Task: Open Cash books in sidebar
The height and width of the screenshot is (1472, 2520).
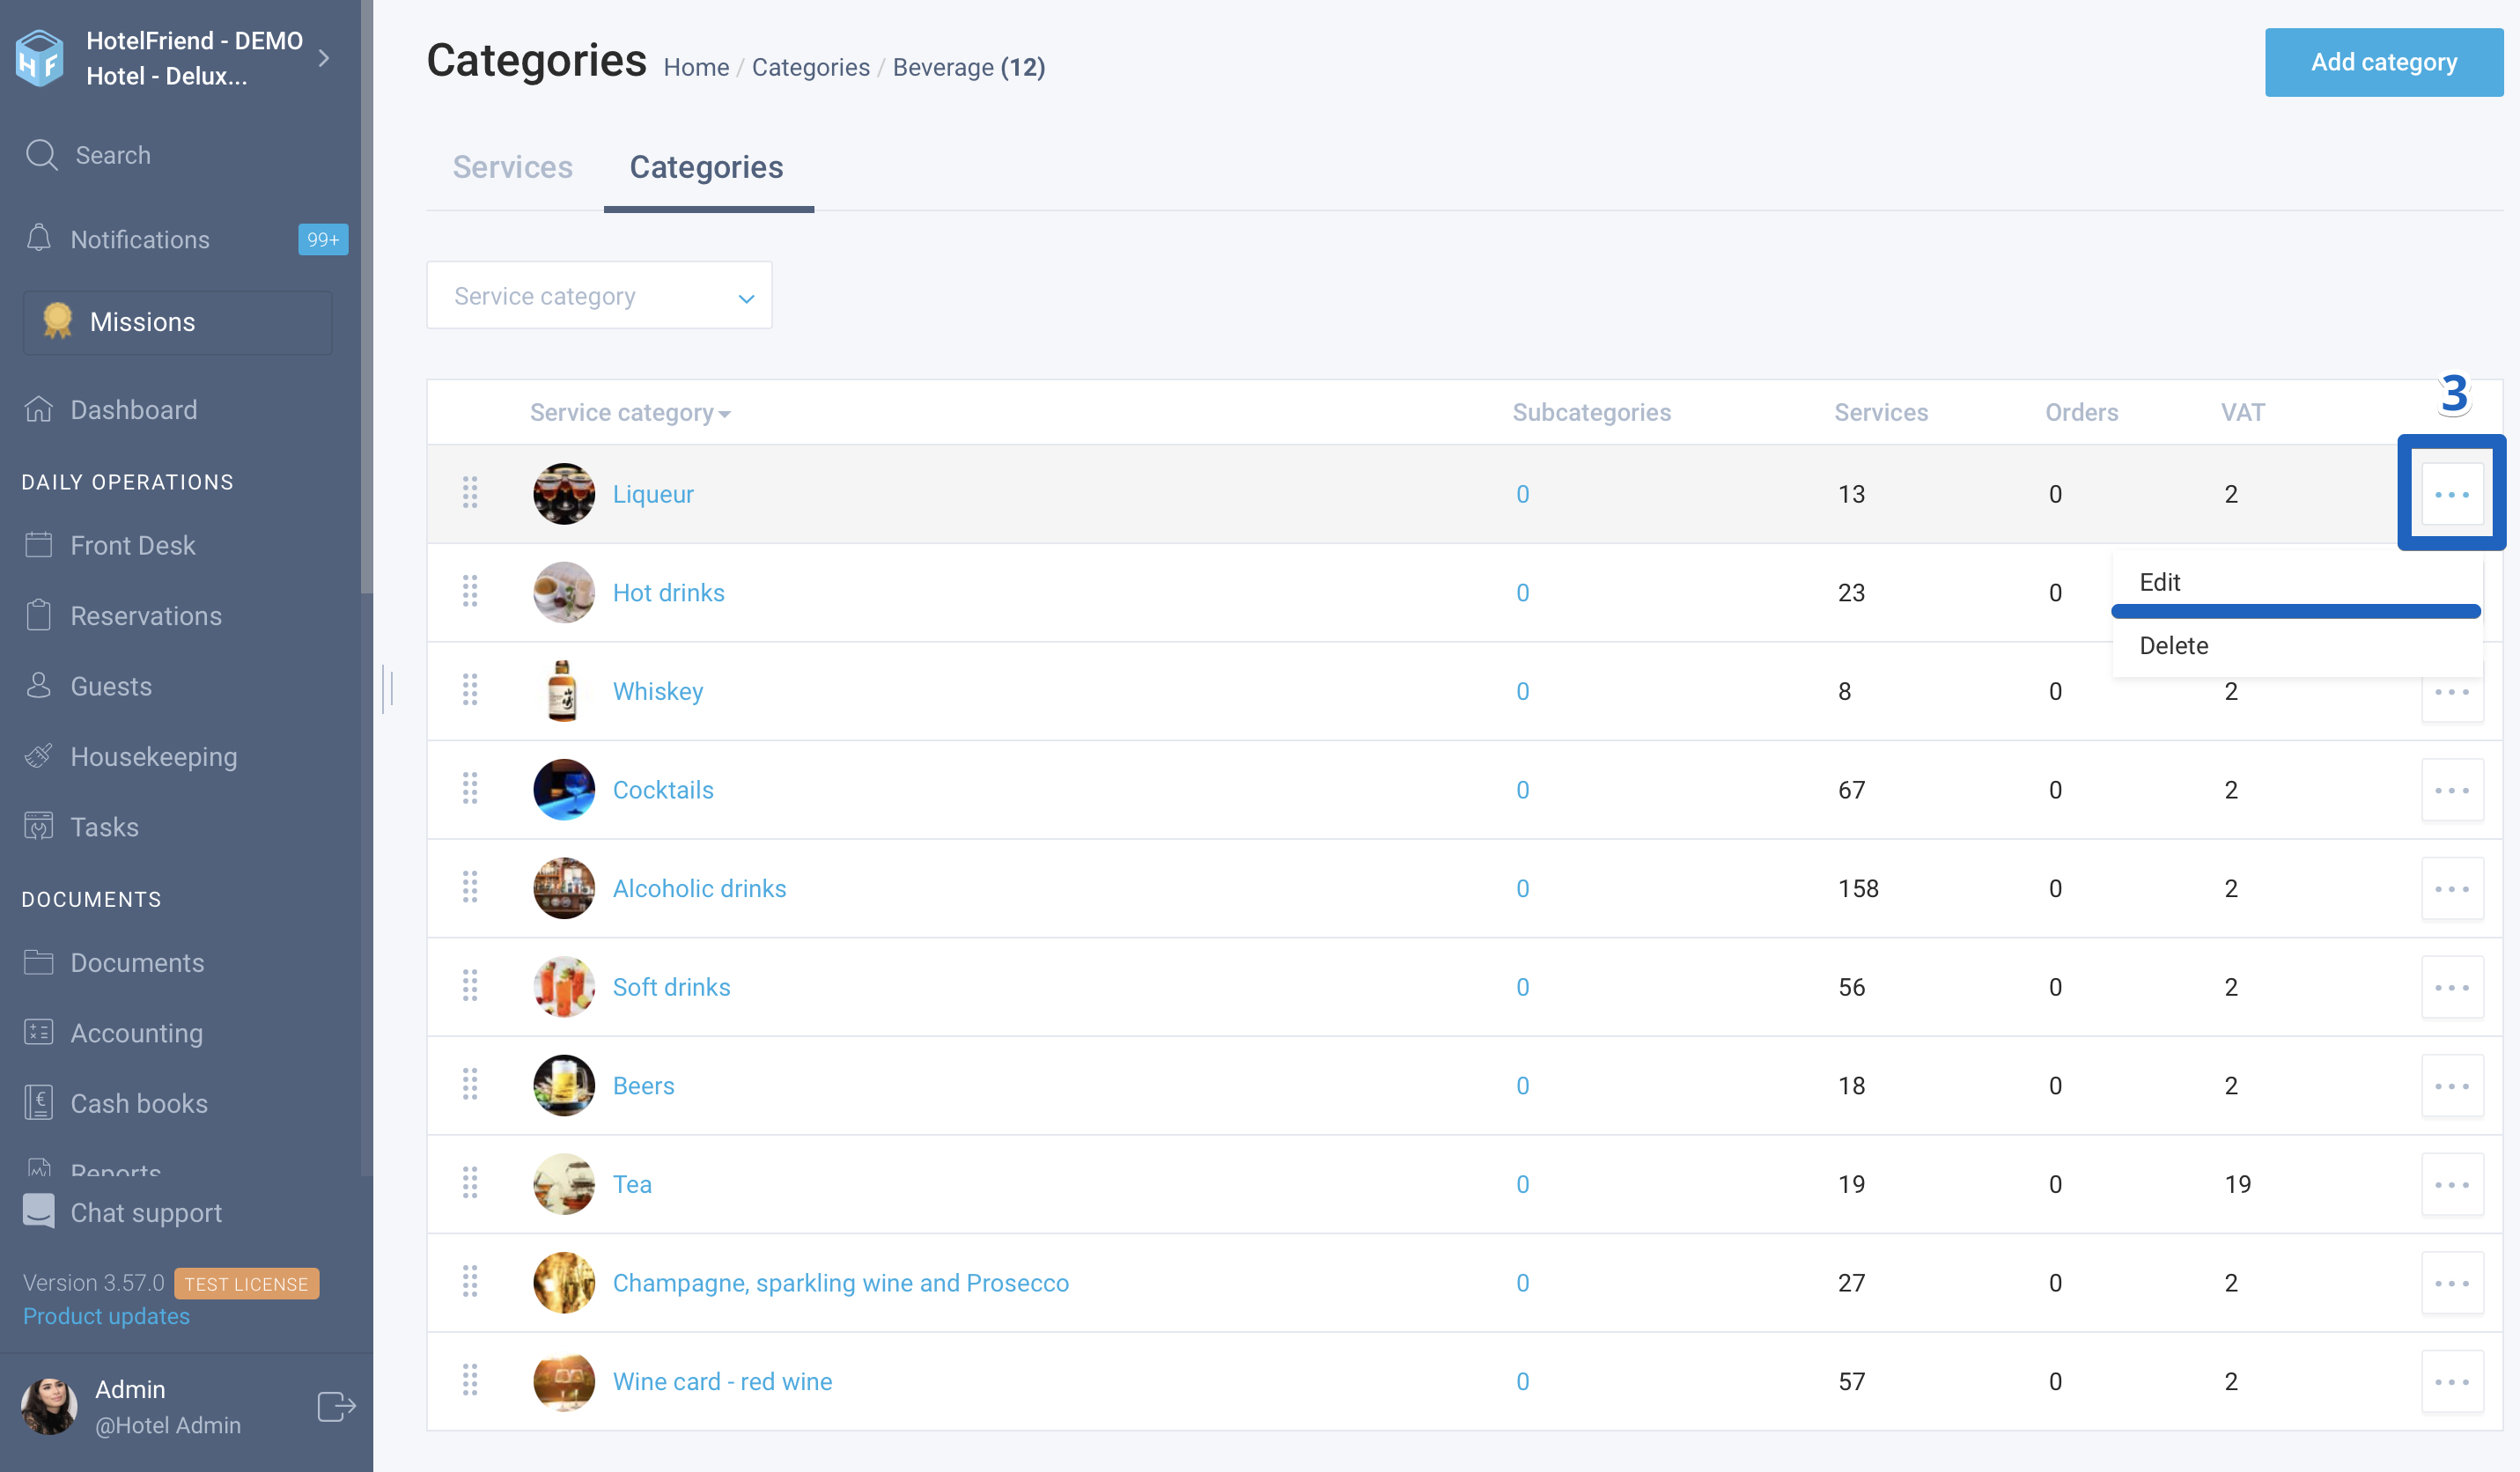Action: tap(139, 1103)
